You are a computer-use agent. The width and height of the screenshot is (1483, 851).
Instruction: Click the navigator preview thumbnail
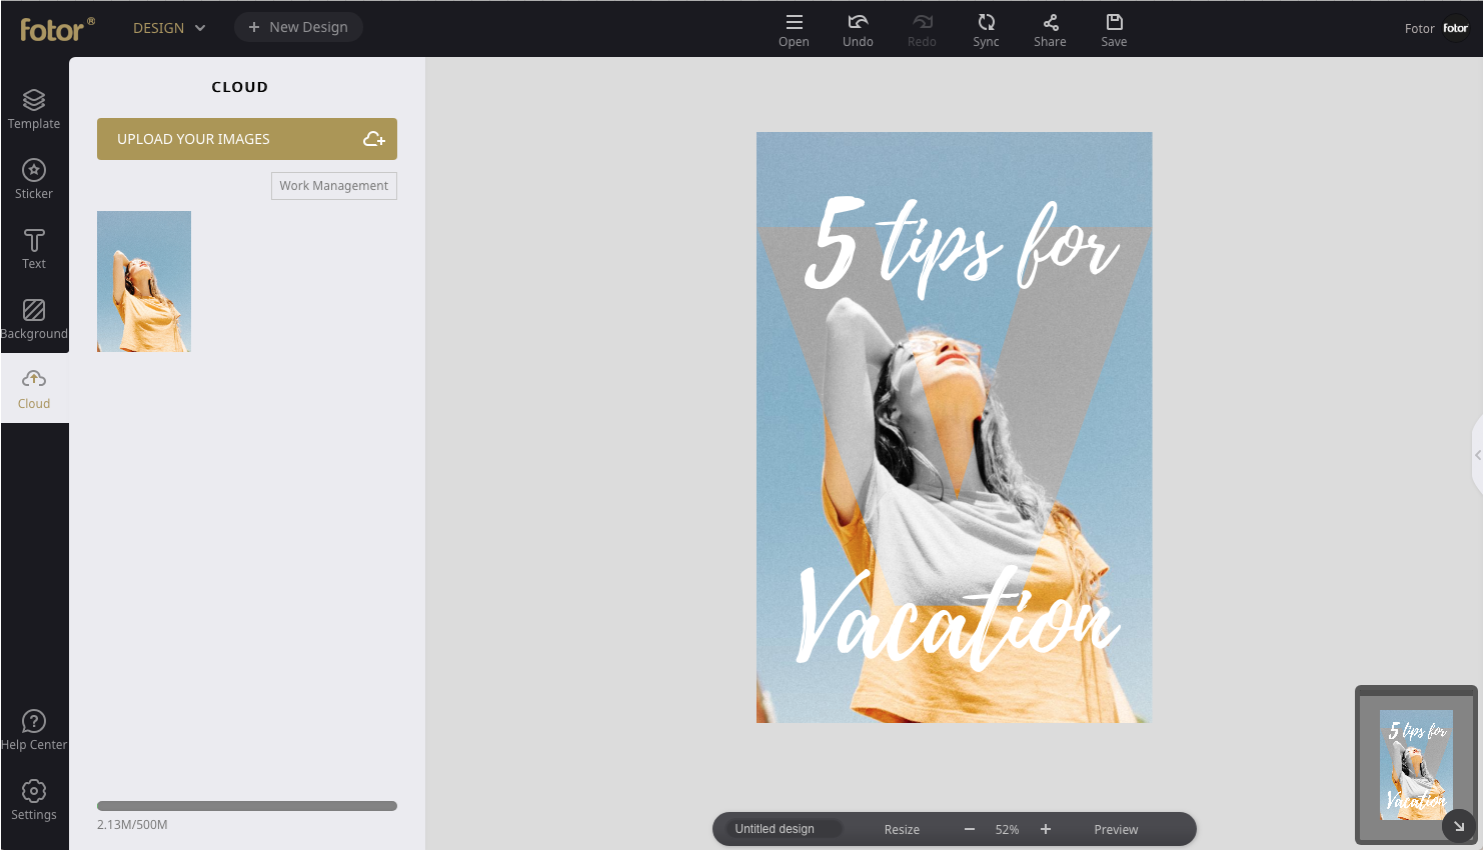tap(1415, 764)
